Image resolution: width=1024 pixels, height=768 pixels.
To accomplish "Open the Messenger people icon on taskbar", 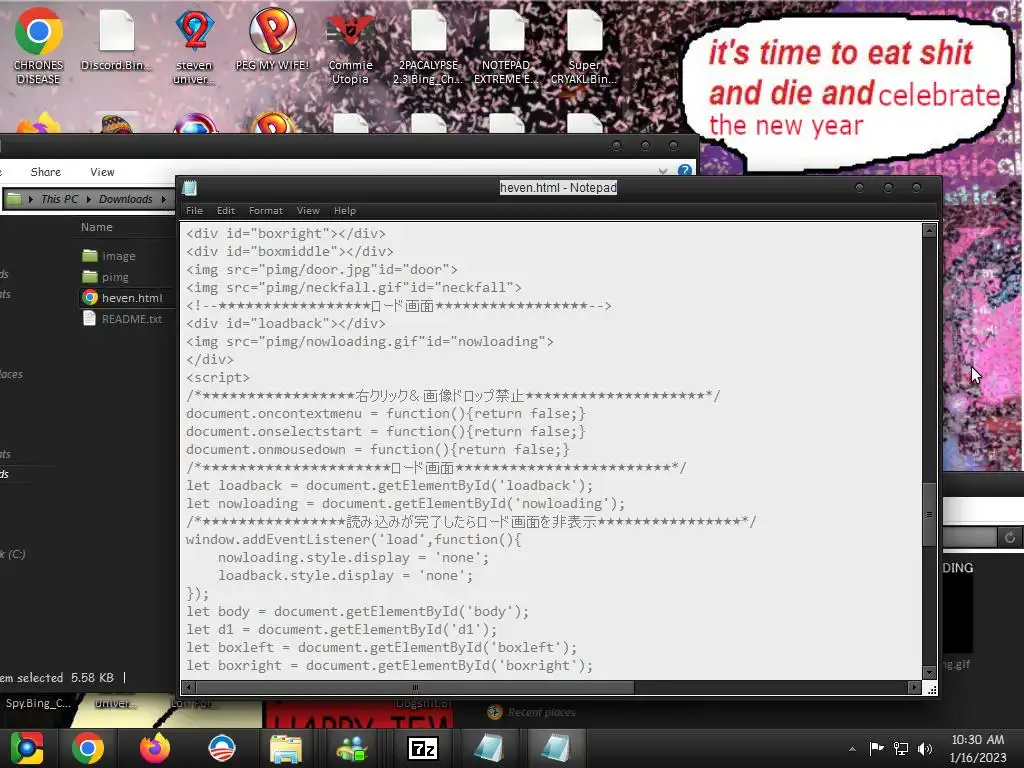I will point(353,748).
